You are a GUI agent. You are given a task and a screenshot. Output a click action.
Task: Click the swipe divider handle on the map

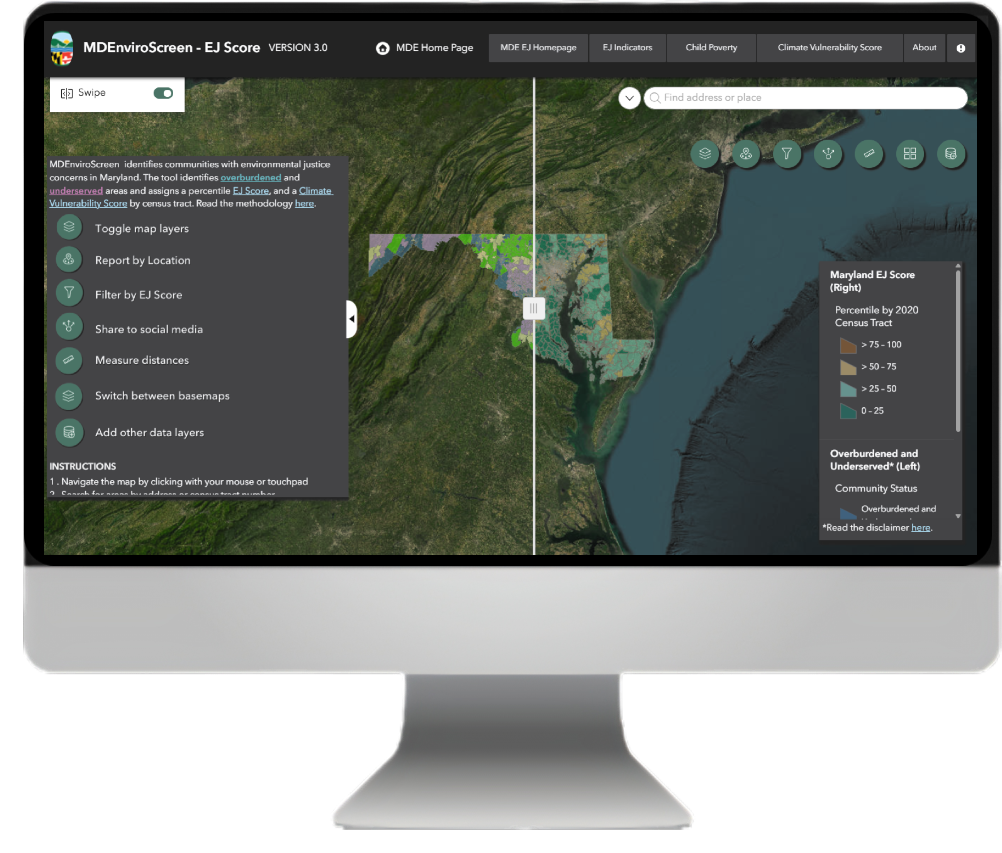pyautogui.click(x=534, y=309)
